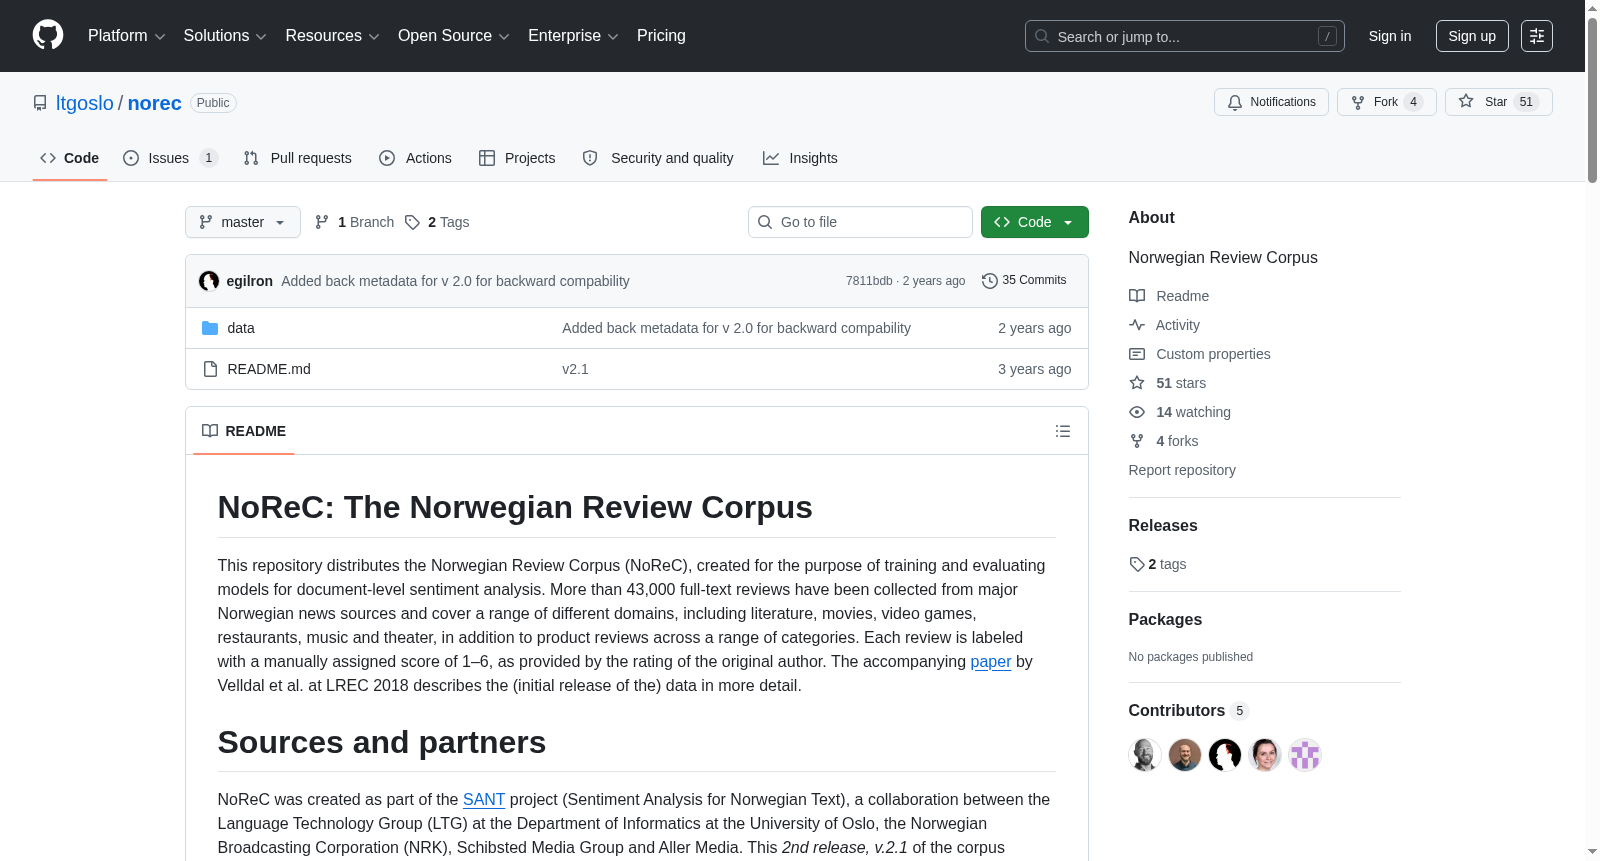Click the tag icon under Releases
The height and width of the screenshot is (861, 1600).
pos(1137,564)
